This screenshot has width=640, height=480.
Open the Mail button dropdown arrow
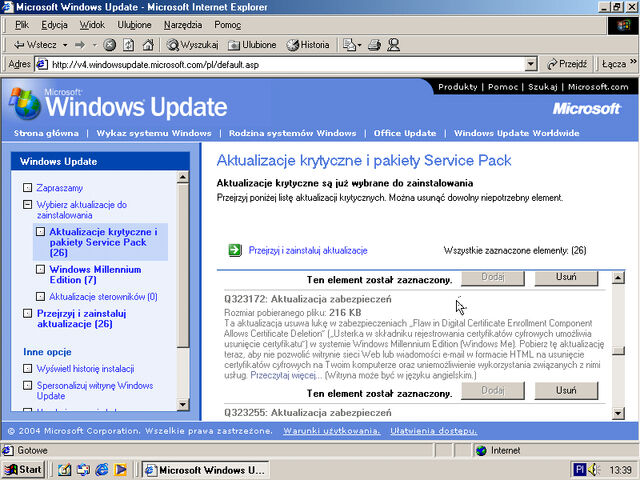359,45
